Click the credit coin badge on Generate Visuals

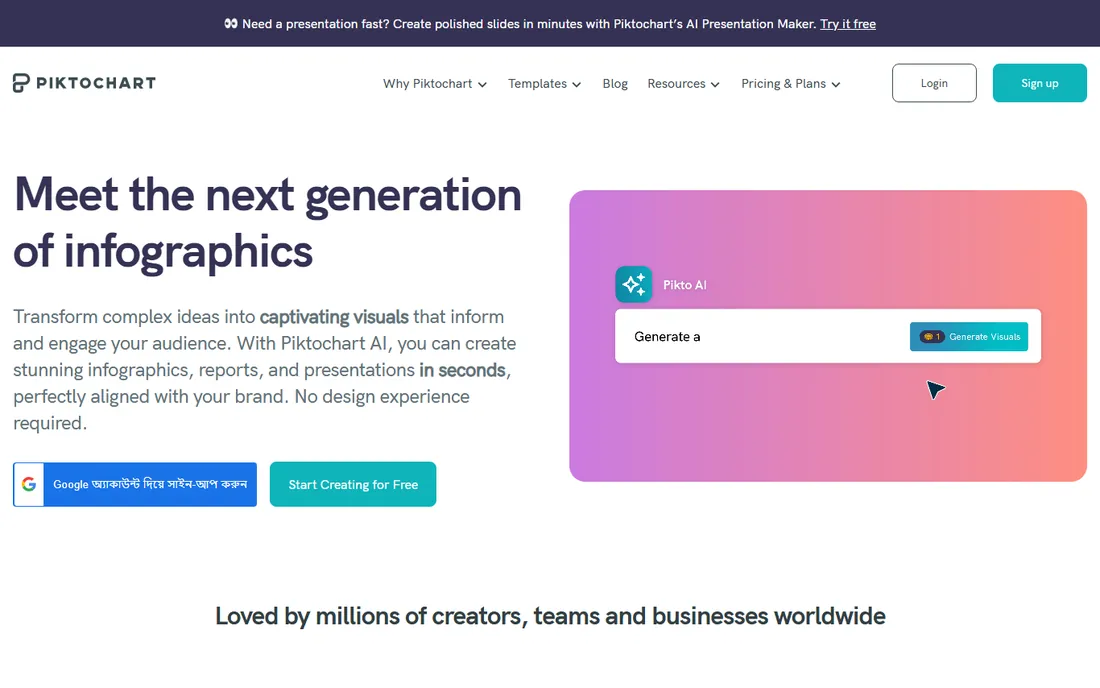(x=932, y=337)
